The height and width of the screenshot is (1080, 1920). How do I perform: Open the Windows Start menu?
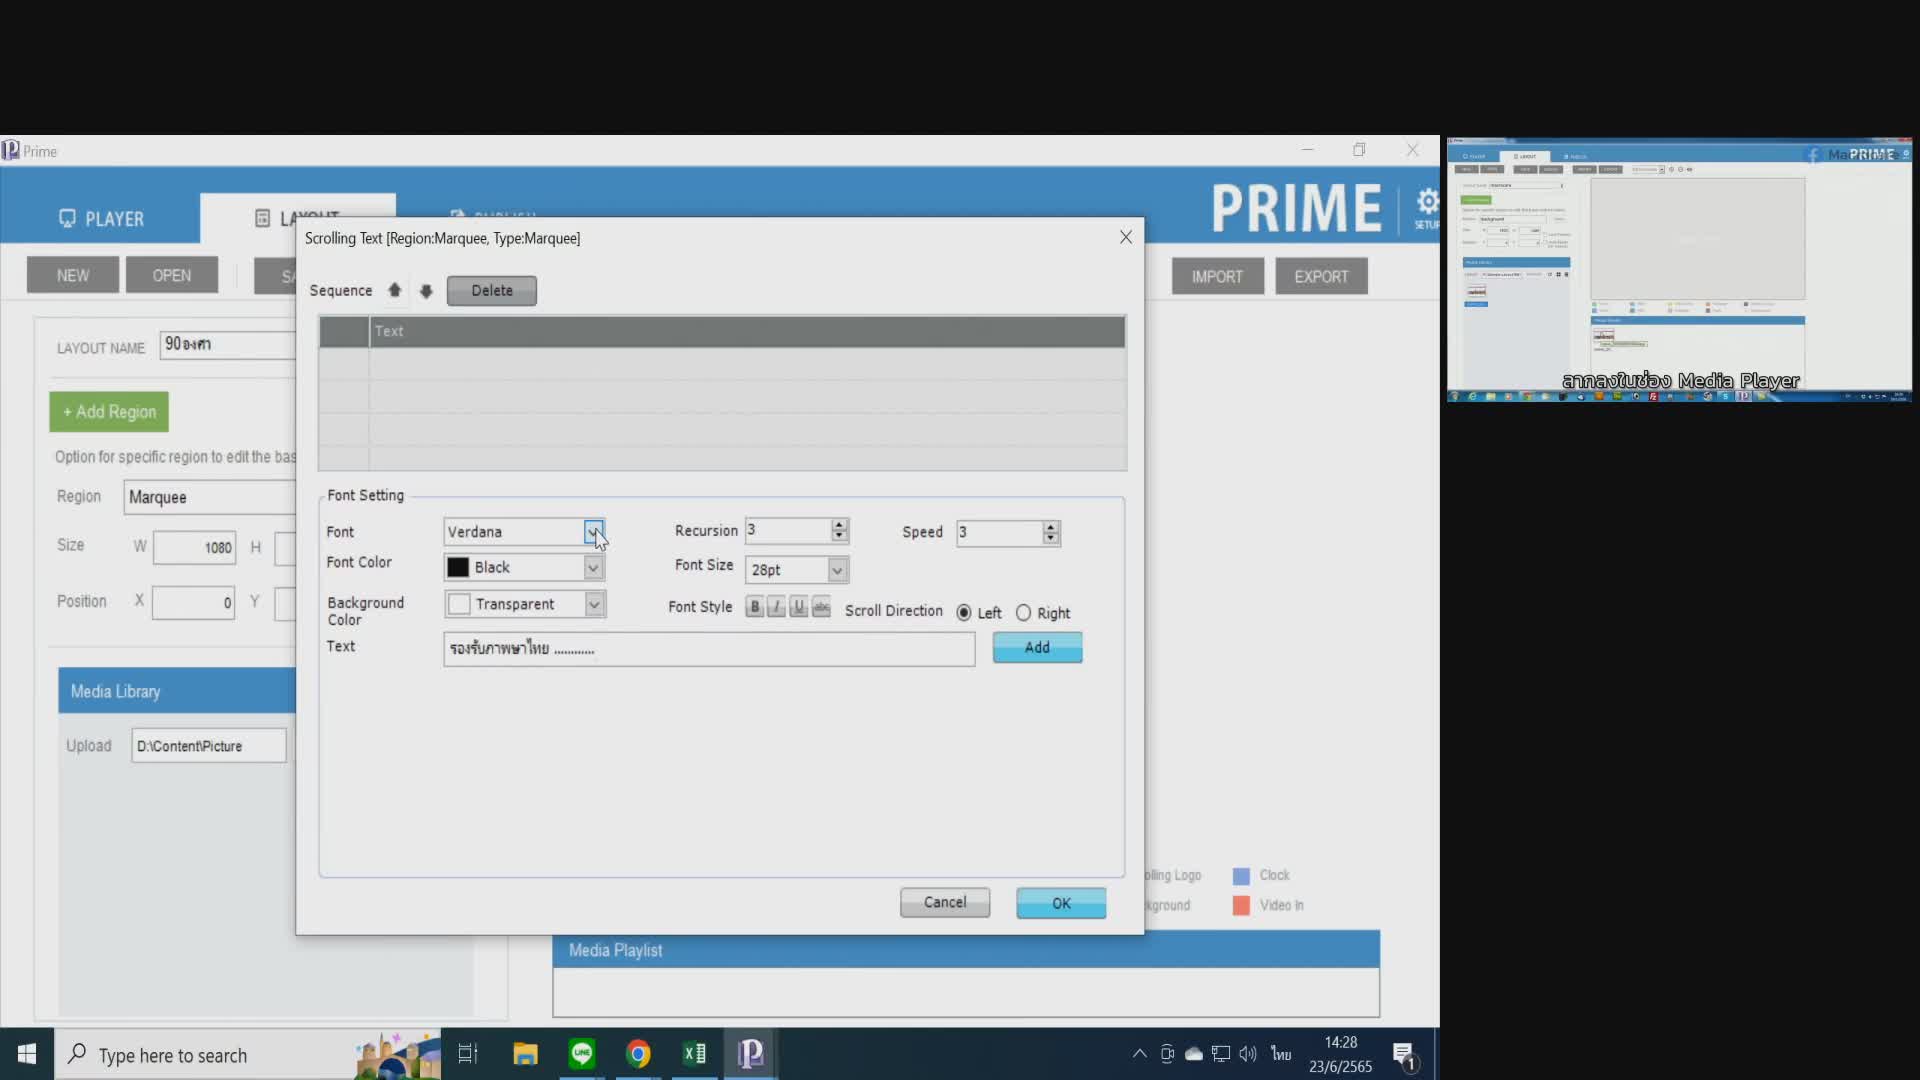pos(27,1055)
